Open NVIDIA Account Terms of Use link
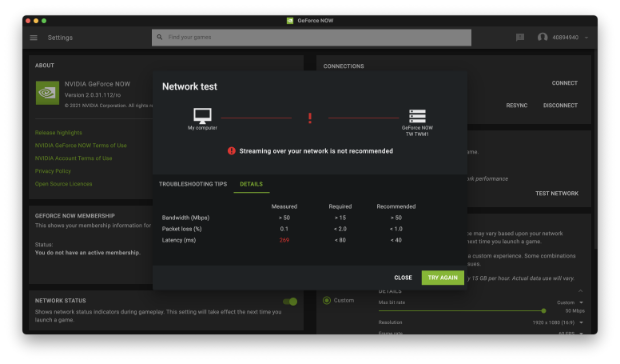The width and height of the screenshot is (620, 364). tap(74, 158)
